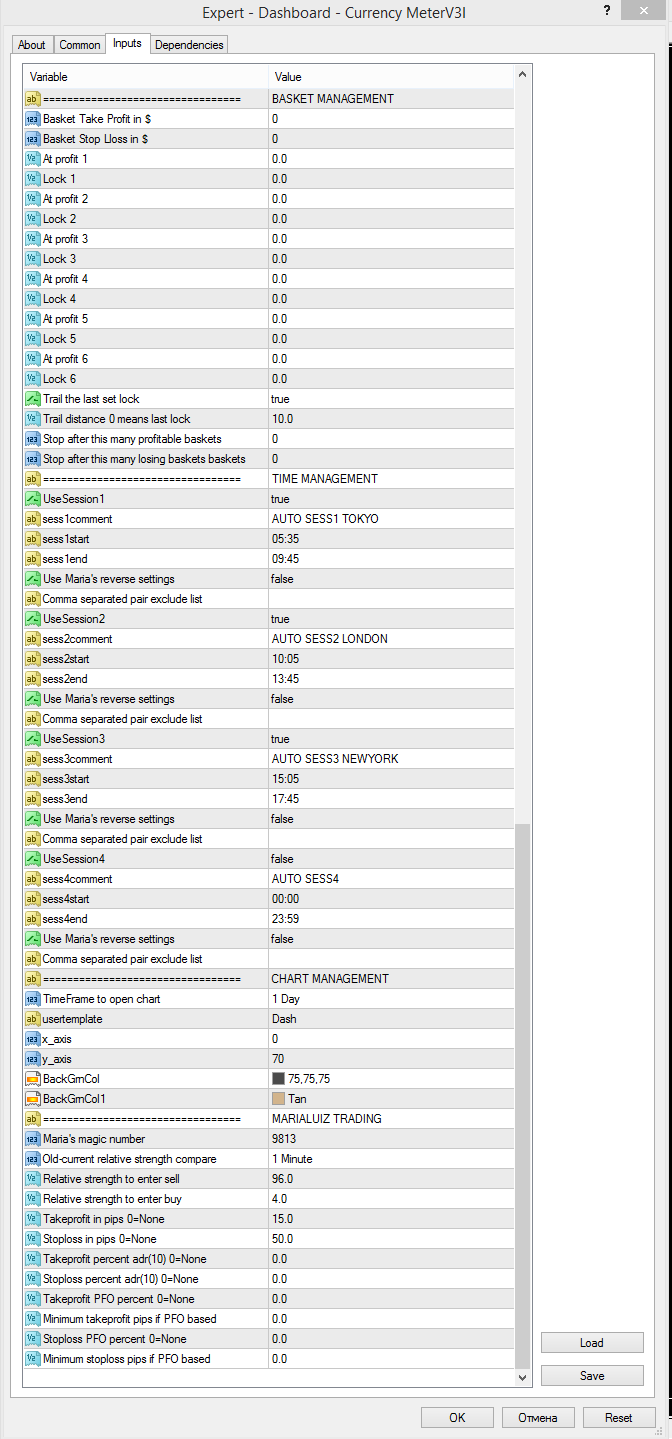The image size is (672, 1439).
Task: Click the icon beside Basket Take Profit in $
Action: coord(32,119)
